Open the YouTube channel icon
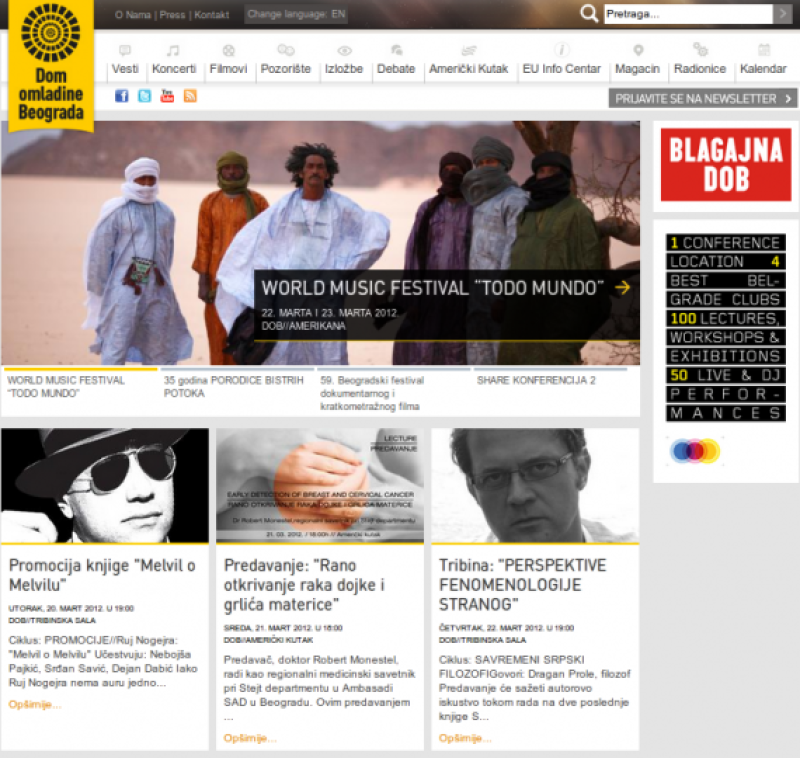The height and width of the screenshot is (758, 800). 167,96
